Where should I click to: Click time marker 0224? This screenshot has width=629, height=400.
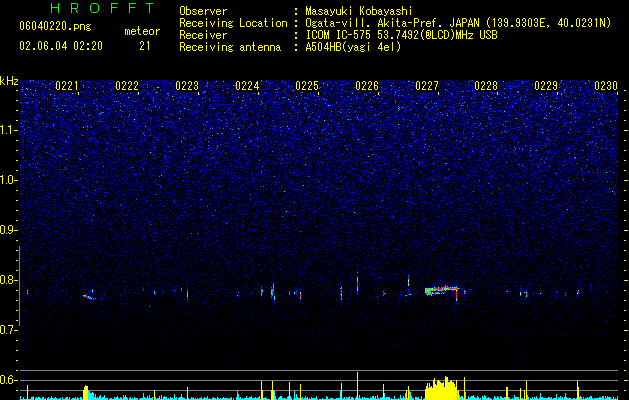(247, 86)
